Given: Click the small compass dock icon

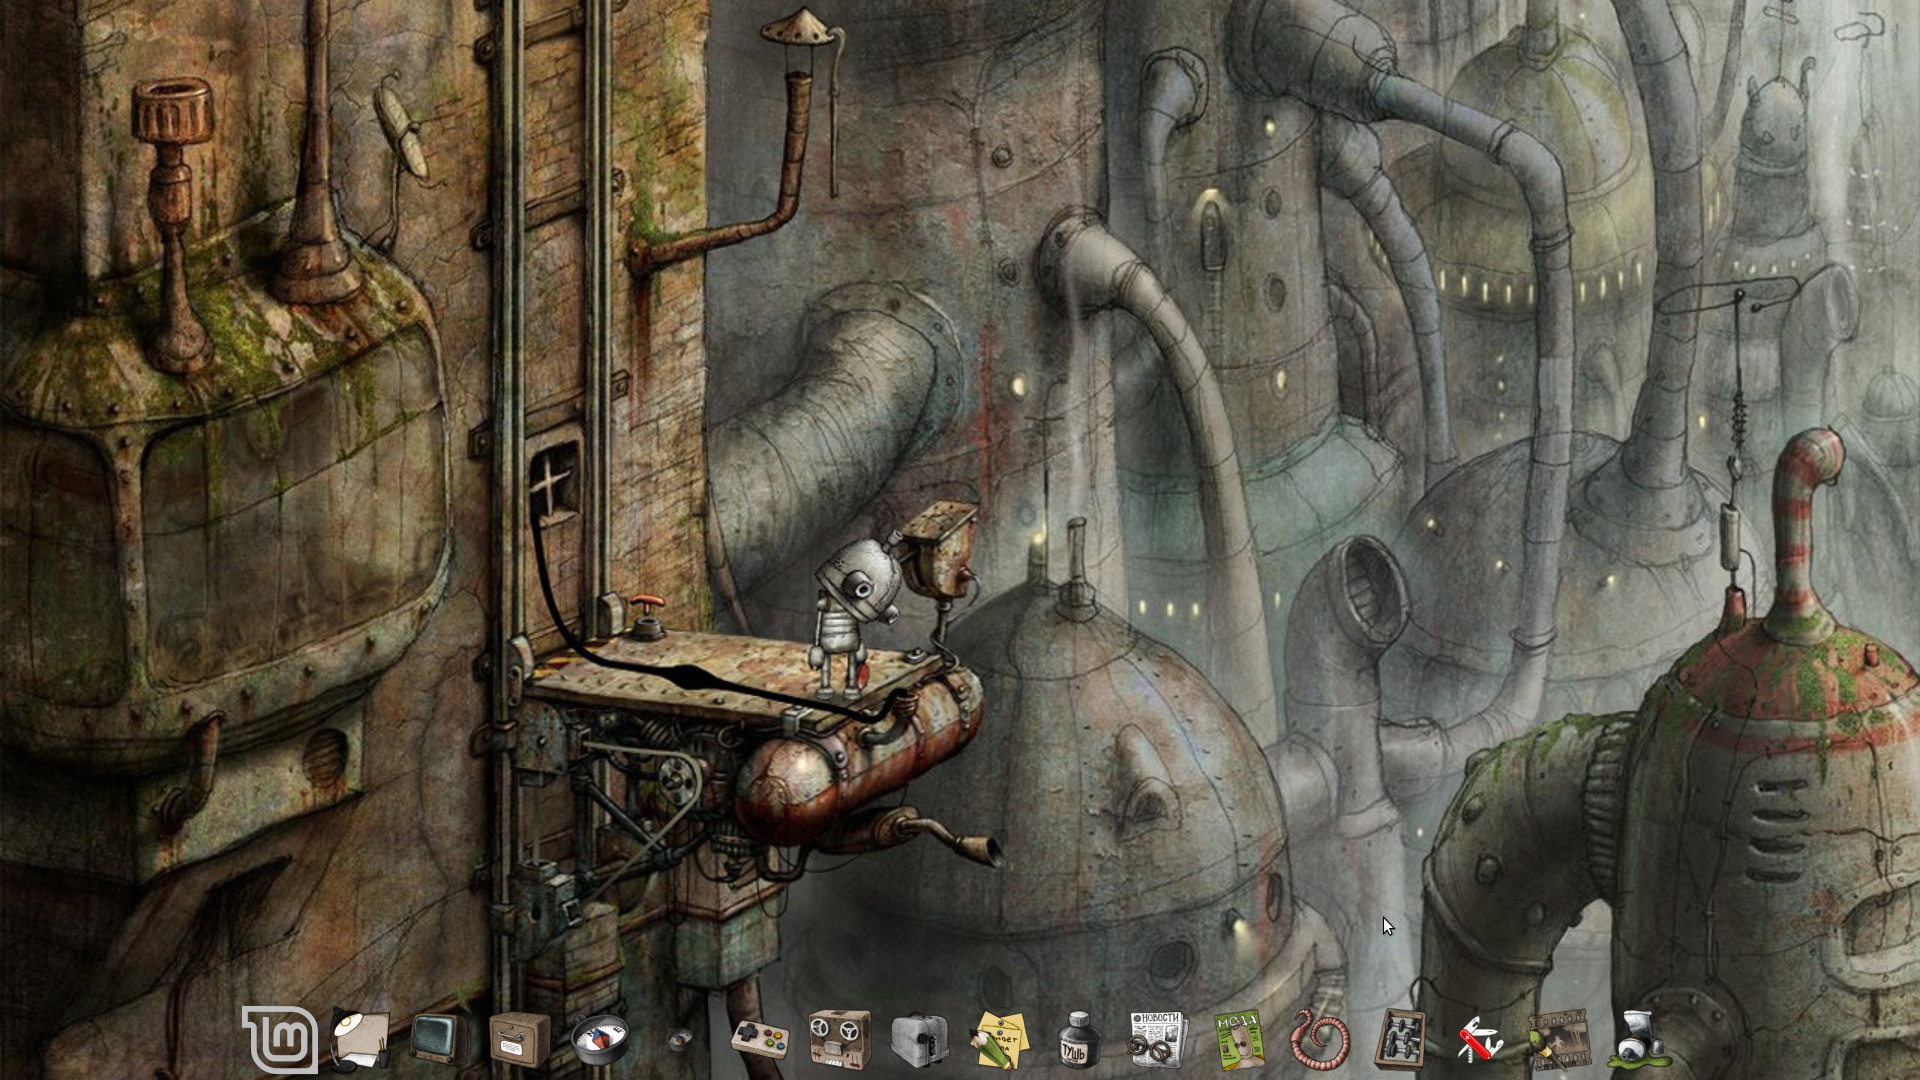Looking at the screenshot, I should click(679, 1042).
